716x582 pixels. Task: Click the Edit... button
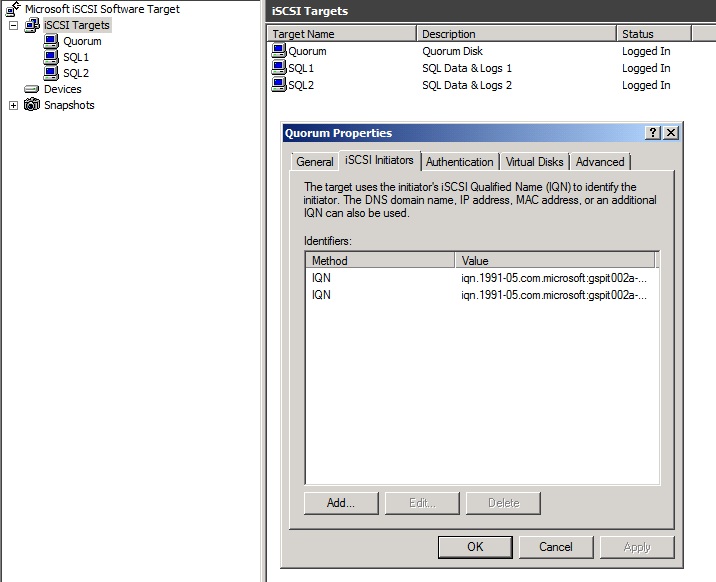(x=422, y=503)
